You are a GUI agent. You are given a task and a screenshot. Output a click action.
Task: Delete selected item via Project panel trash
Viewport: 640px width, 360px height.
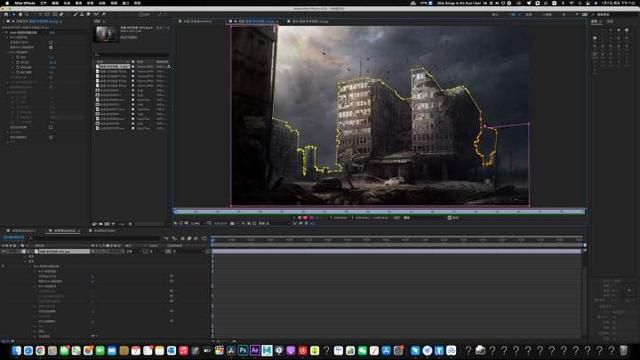click(130, 224)
